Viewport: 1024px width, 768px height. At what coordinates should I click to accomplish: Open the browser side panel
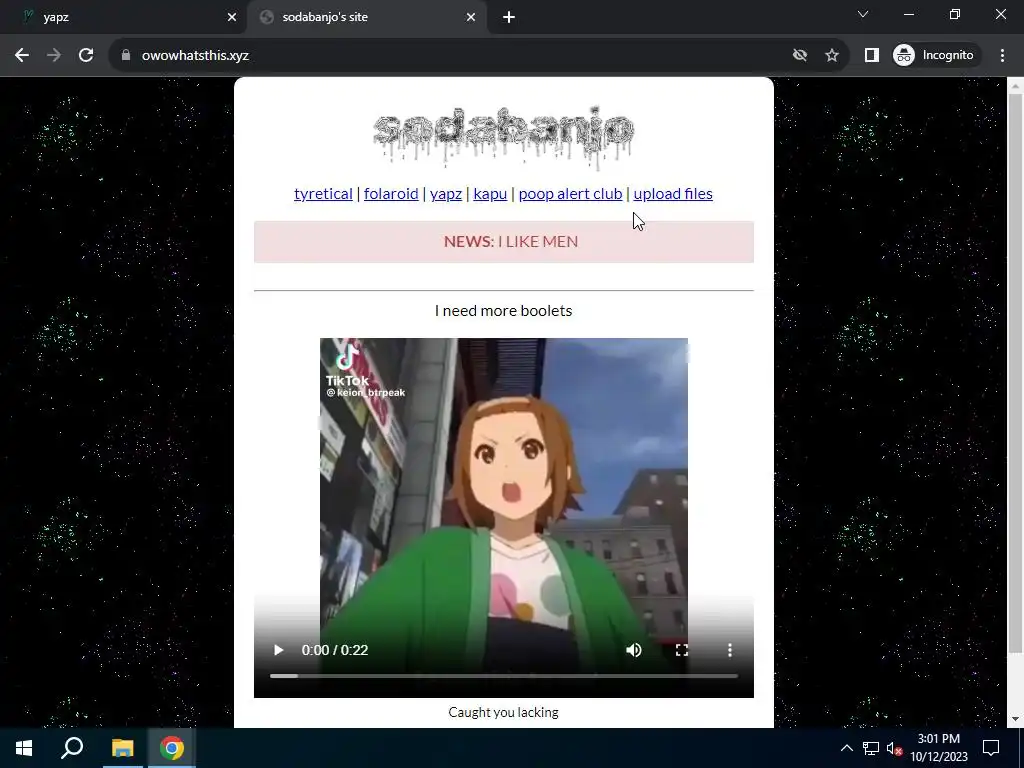(871, 56)
